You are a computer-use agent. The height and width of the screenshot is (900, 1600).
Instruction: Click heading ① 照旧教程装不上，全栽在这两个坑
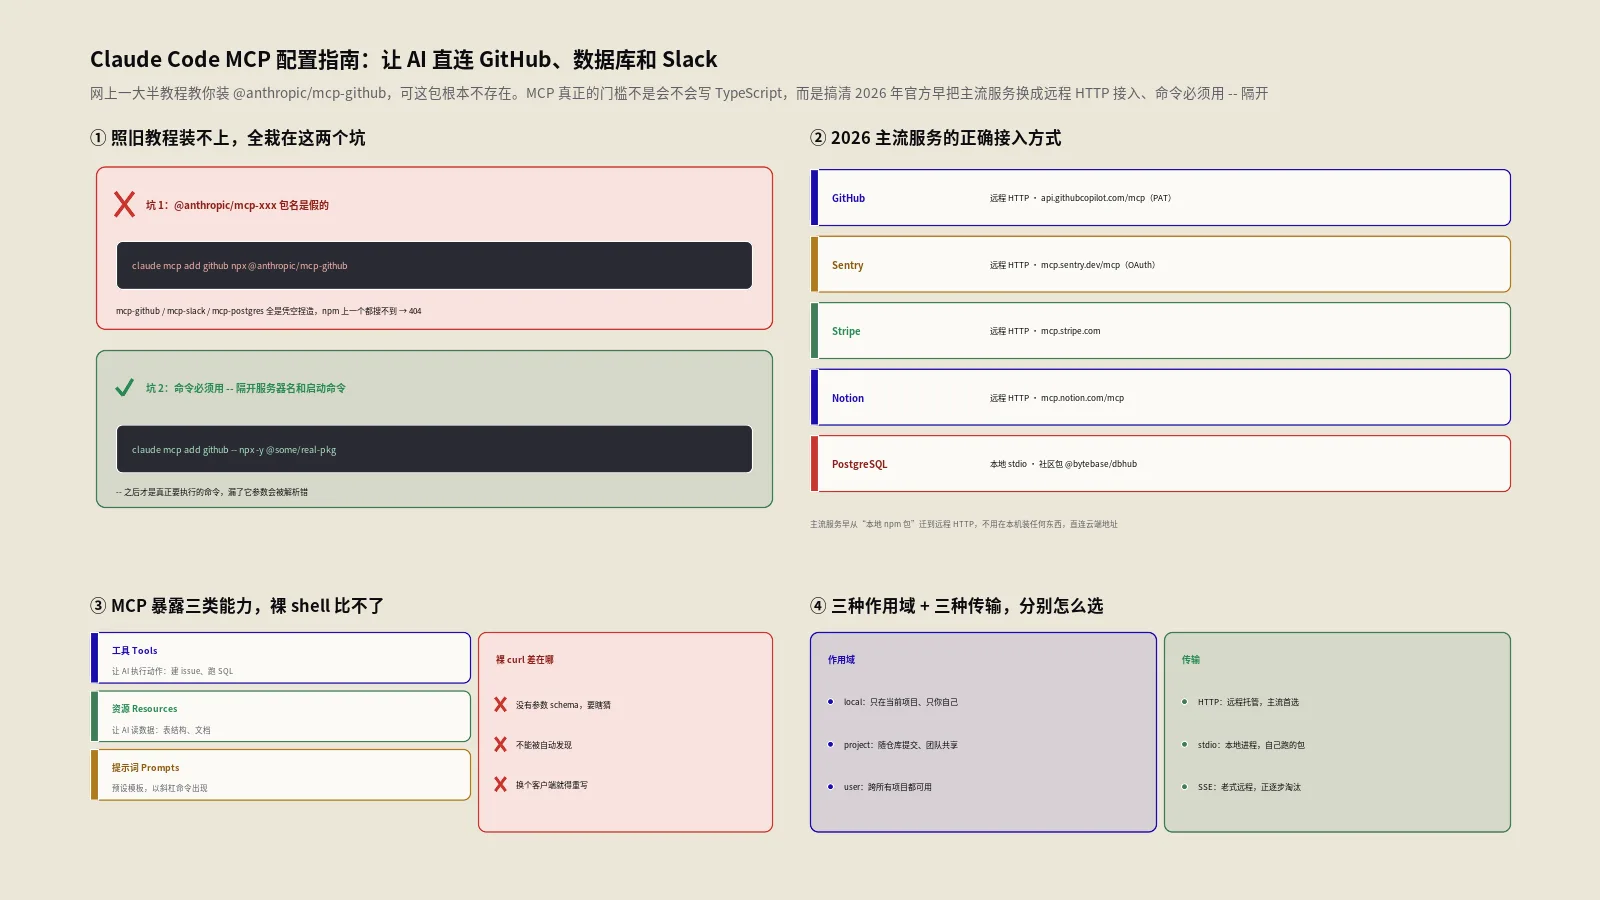tap(228, 138)
